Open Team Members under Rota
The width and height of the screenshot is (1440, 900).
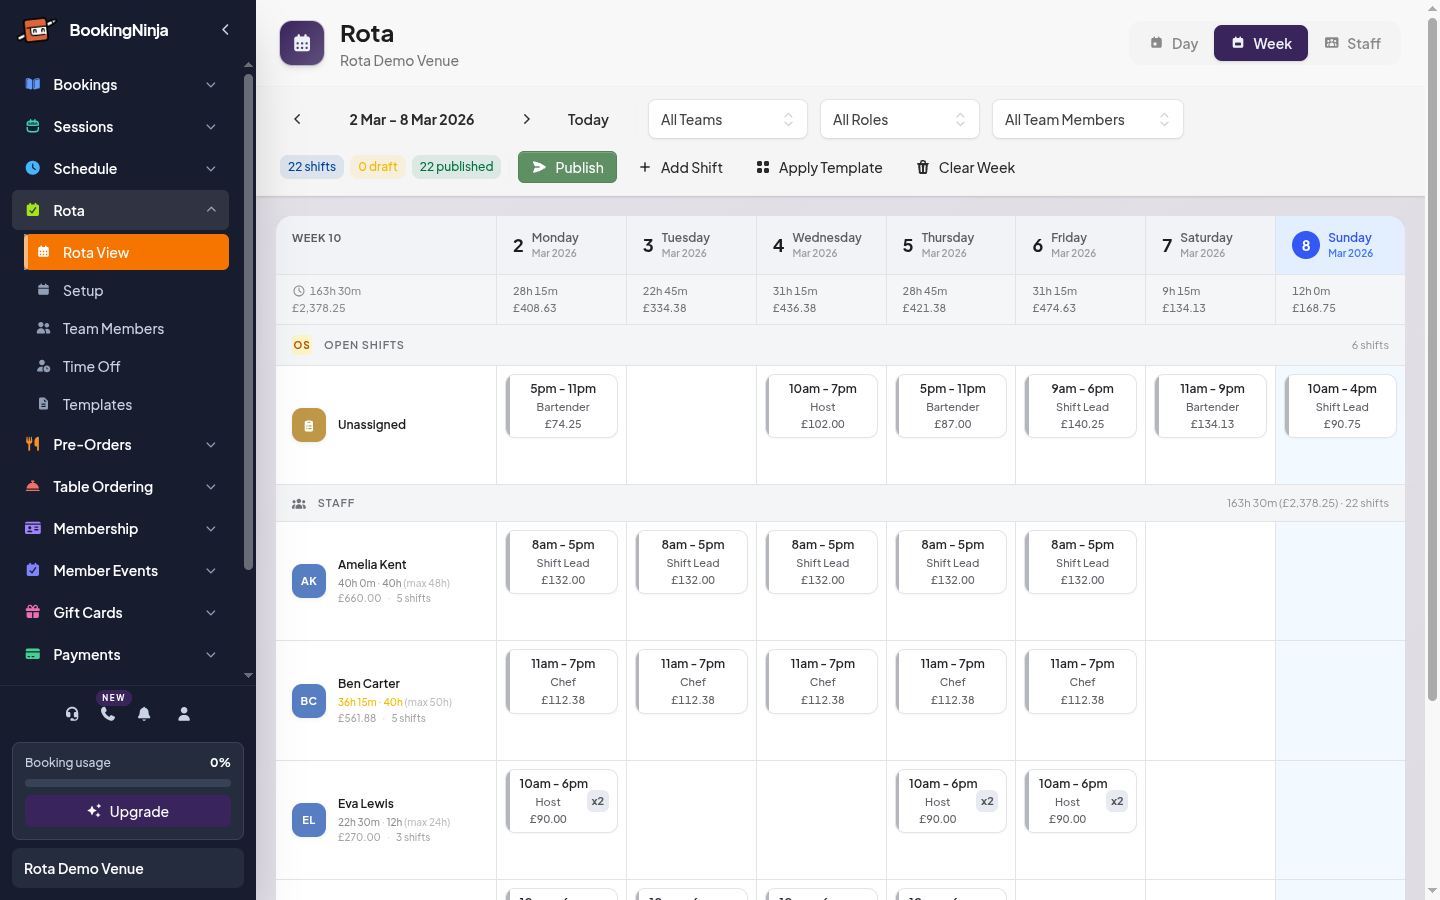coord(126,328)
